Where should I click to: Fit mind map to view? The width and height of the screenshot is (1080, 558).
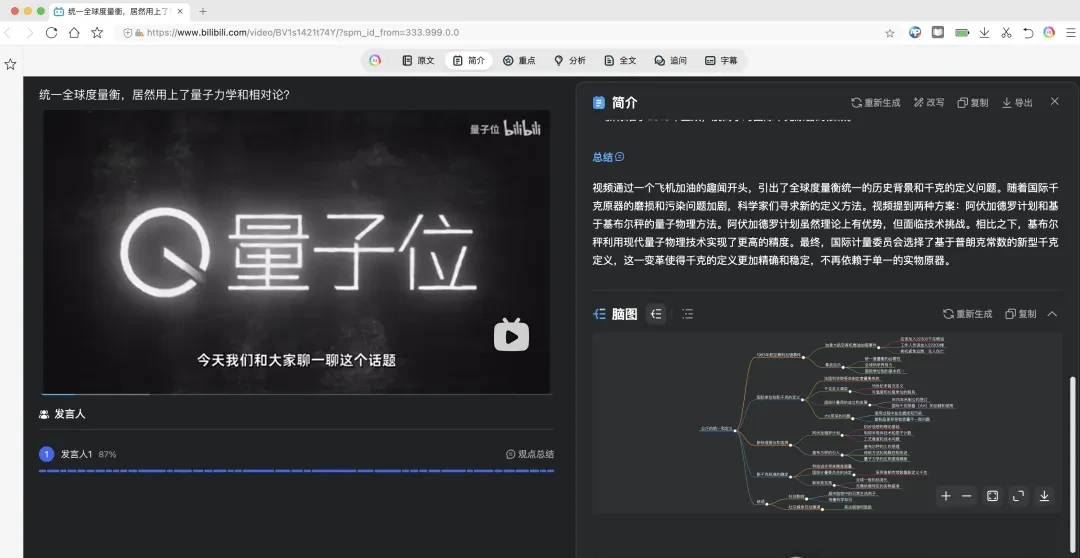993,496
